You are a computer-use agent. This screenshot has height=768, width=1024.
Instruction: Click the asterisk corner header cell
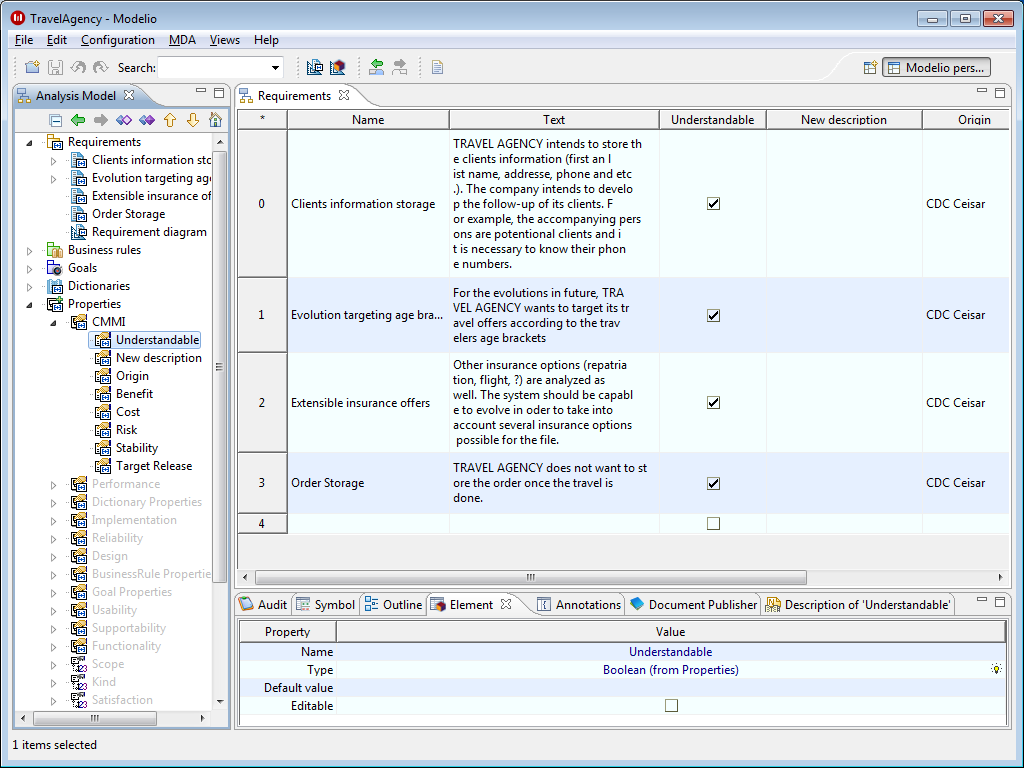pos(262,120)
